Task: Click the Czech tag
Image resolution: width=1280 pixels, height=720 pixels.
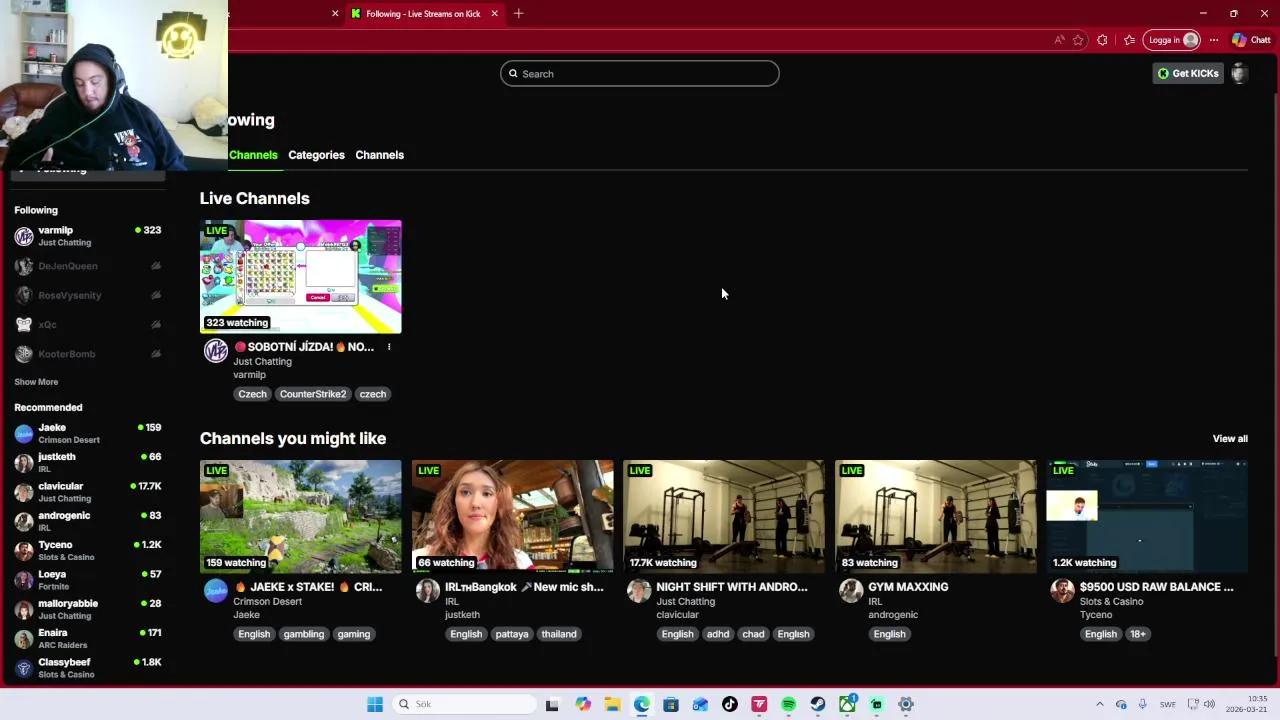Action: coord(252,394)
